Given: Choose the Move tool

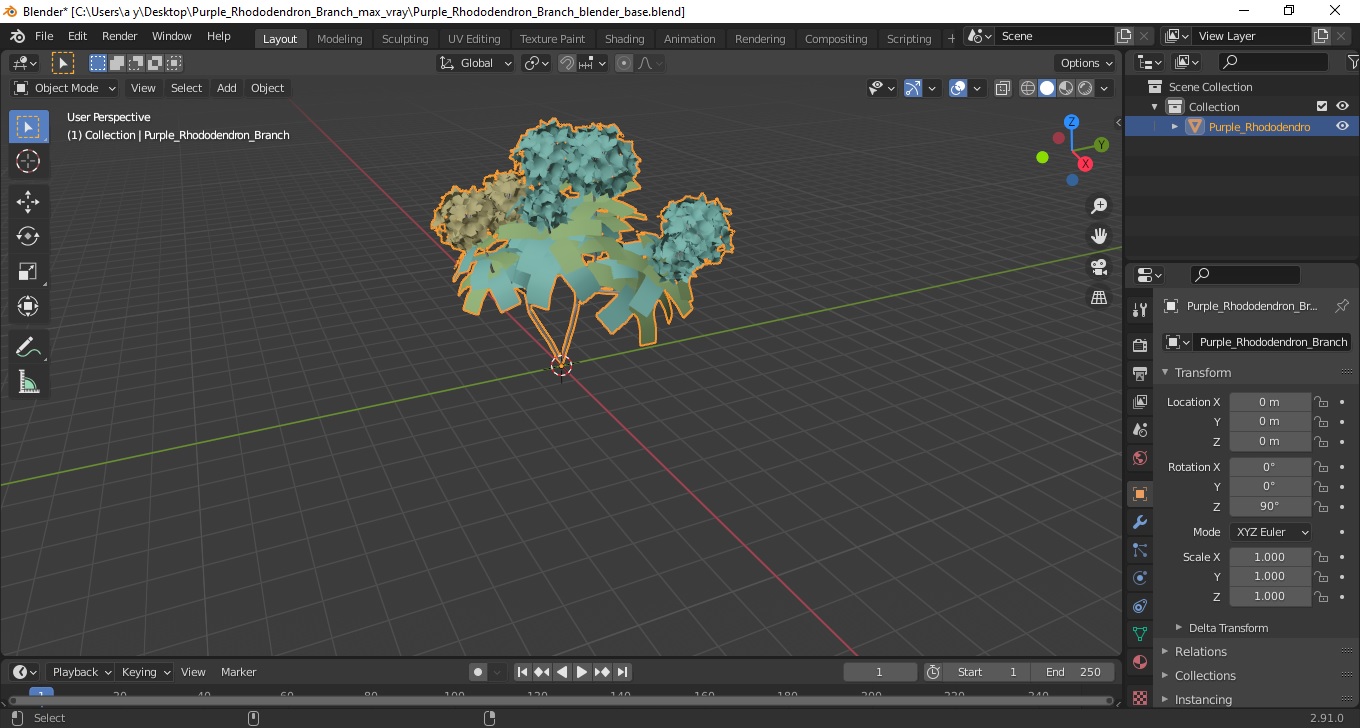Looking at the screenshot, I should pyautogui.click(x=28, y=202).
